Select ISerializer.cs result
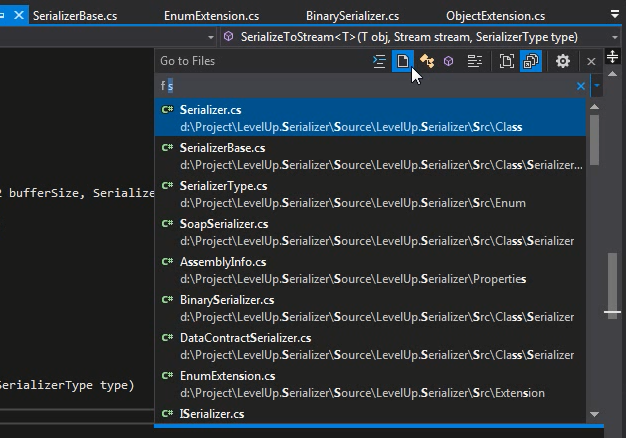The width and height of the screenshot is (626, 438). 370,414
